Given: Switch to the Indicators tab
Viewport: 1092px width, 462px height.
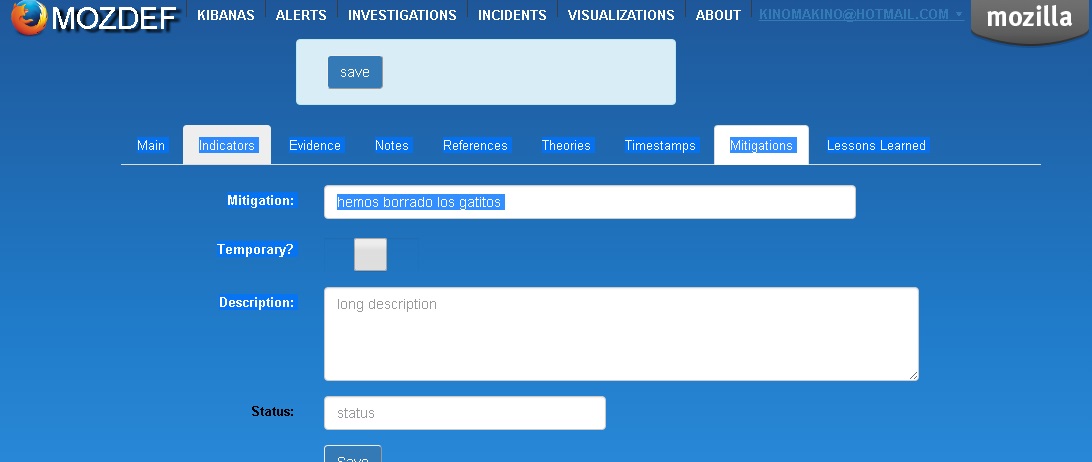Looking at the screenshot, I should pyautogui.click(x=227, y=146).
